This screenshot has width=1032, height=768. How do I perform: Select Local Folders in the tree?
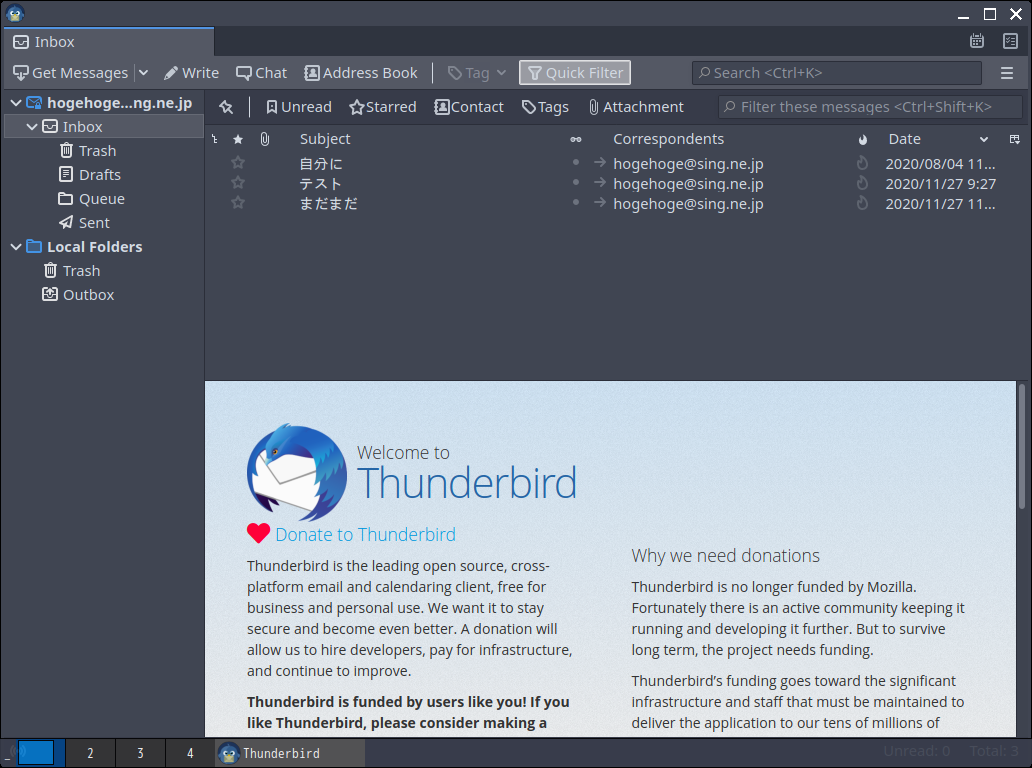(94, 247)
